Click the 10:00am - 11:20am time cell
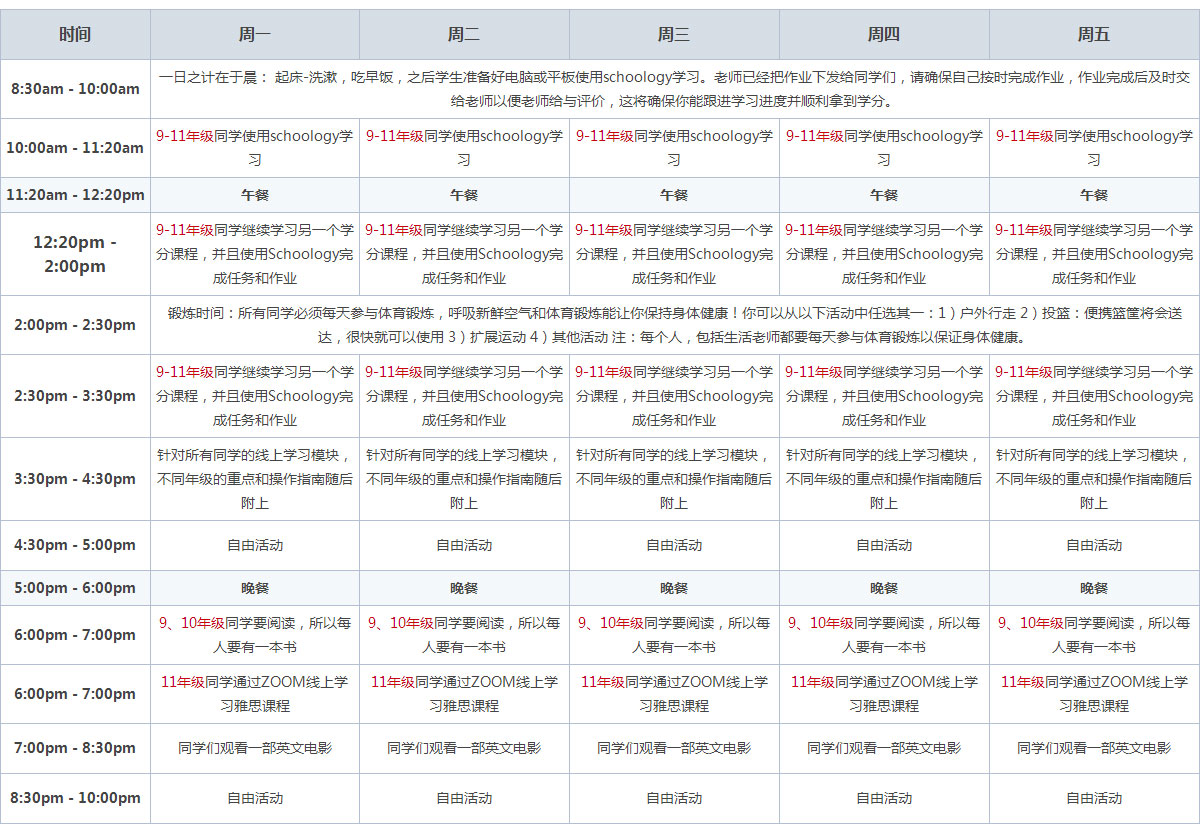Image resolution: width=1200 pixels, height=833 pixels. pos(75,148)
